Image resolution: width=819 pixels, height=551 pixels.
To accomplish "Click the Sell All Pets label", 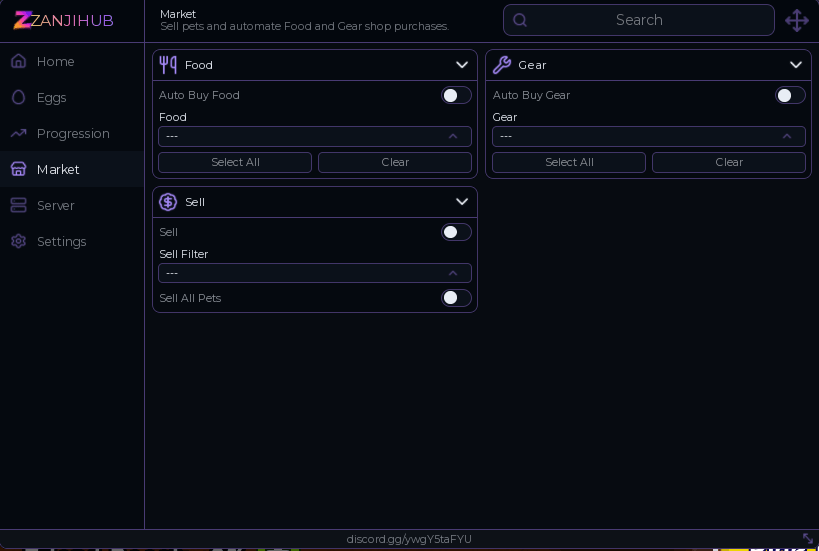I will coord(190,298).
